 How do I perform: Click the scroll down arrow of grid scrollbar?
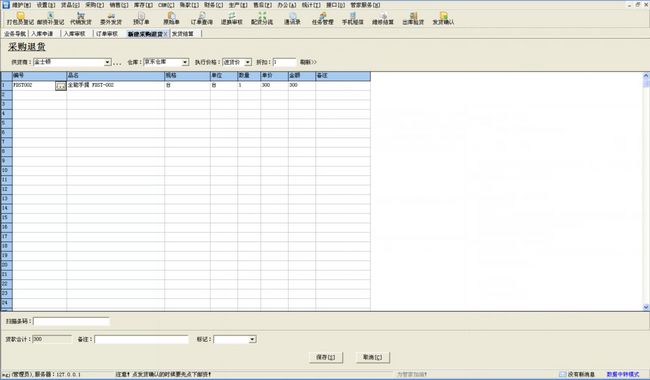tap(646, 307)
